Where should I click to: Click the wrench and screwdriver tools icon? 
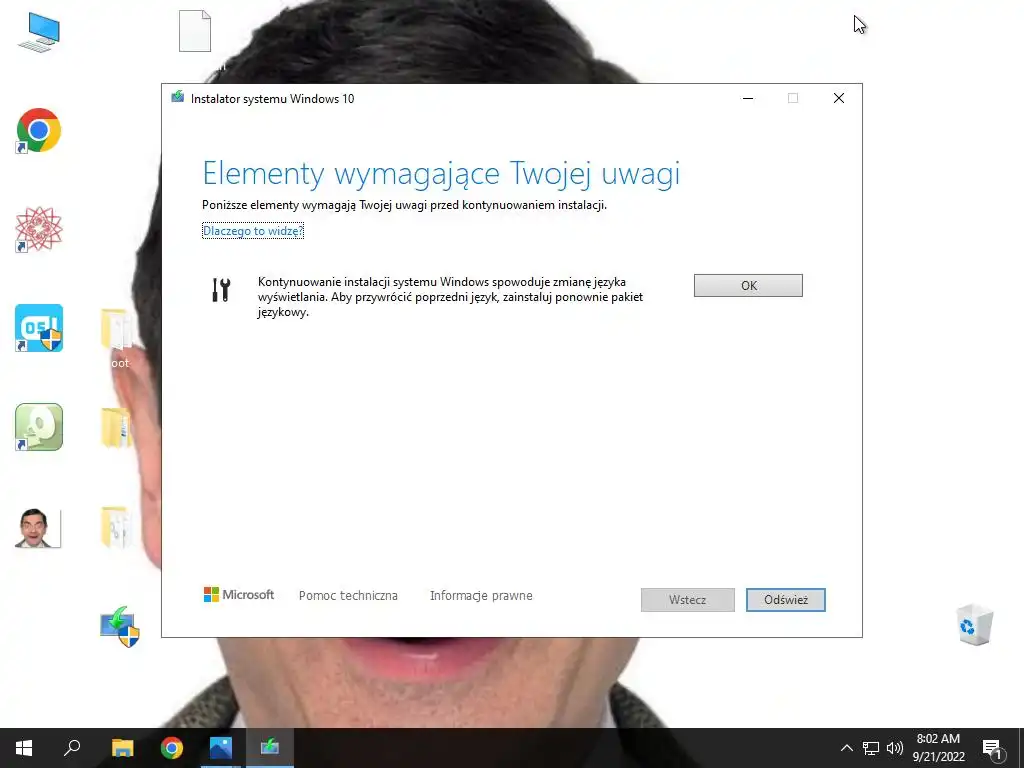[x=221, y=289]
